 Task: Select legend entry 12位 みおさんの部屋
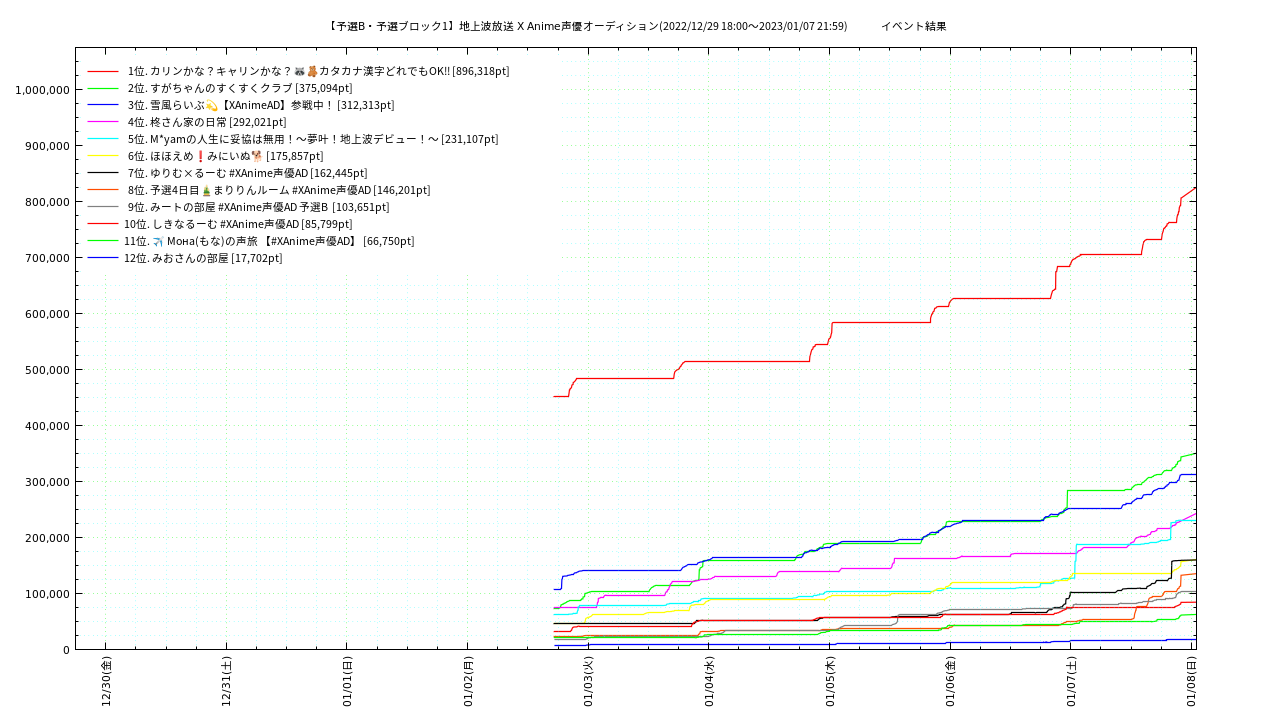[x=203, y=258]
